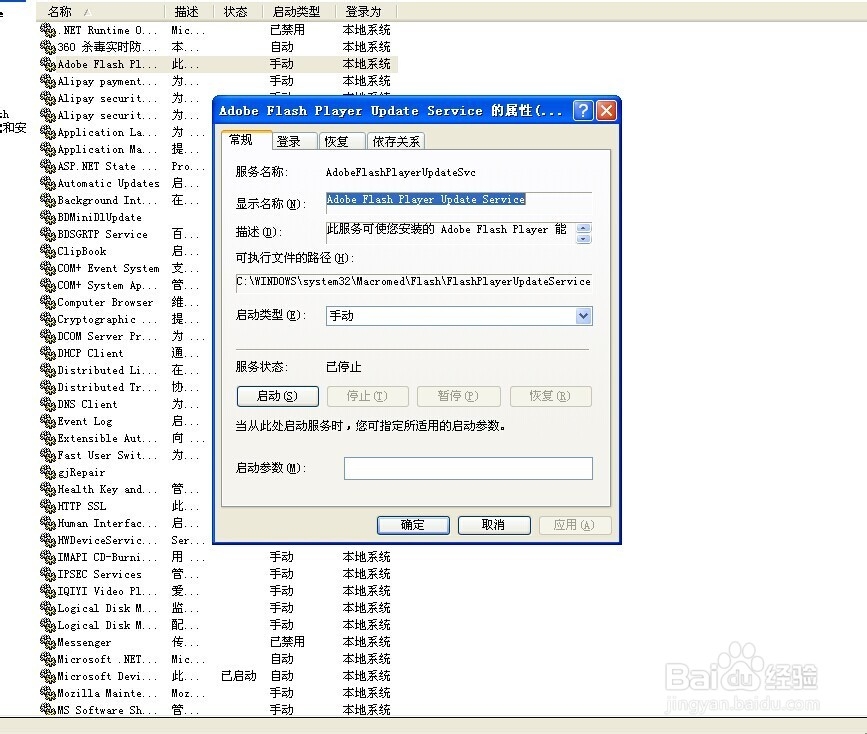867x734 pixels.
Task: Click the 应用 button
Action: (575, 525)
